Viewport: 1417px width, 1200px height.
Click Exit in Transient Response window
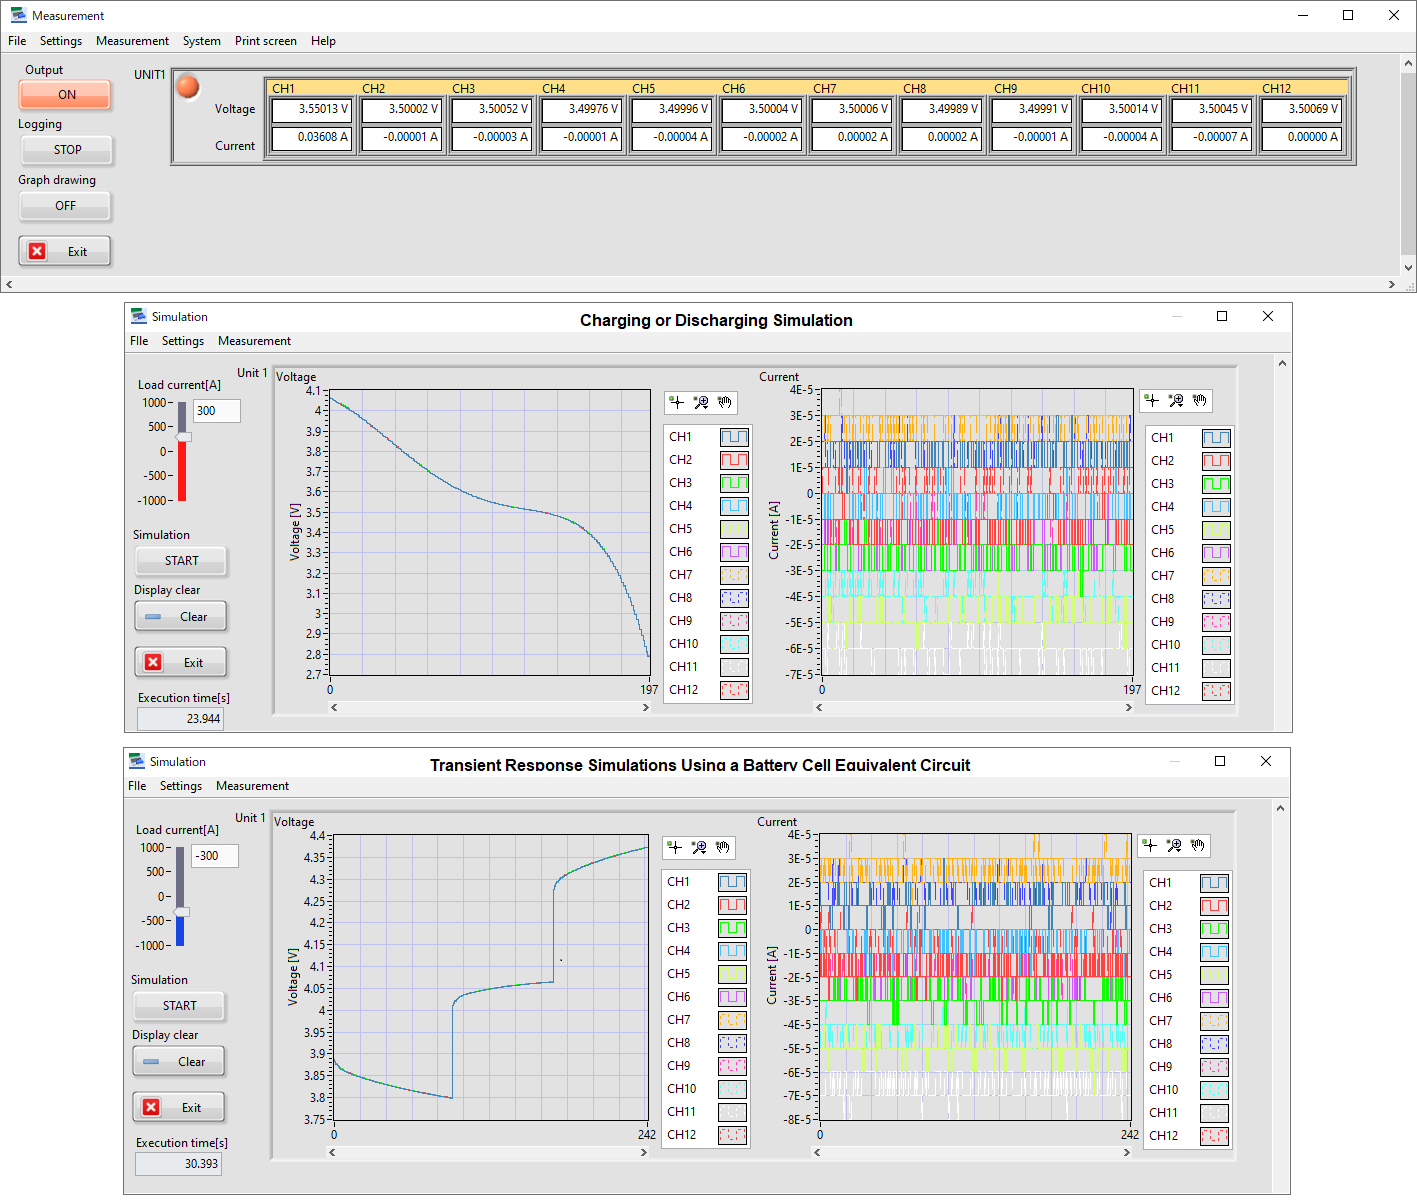point(179,1108)
